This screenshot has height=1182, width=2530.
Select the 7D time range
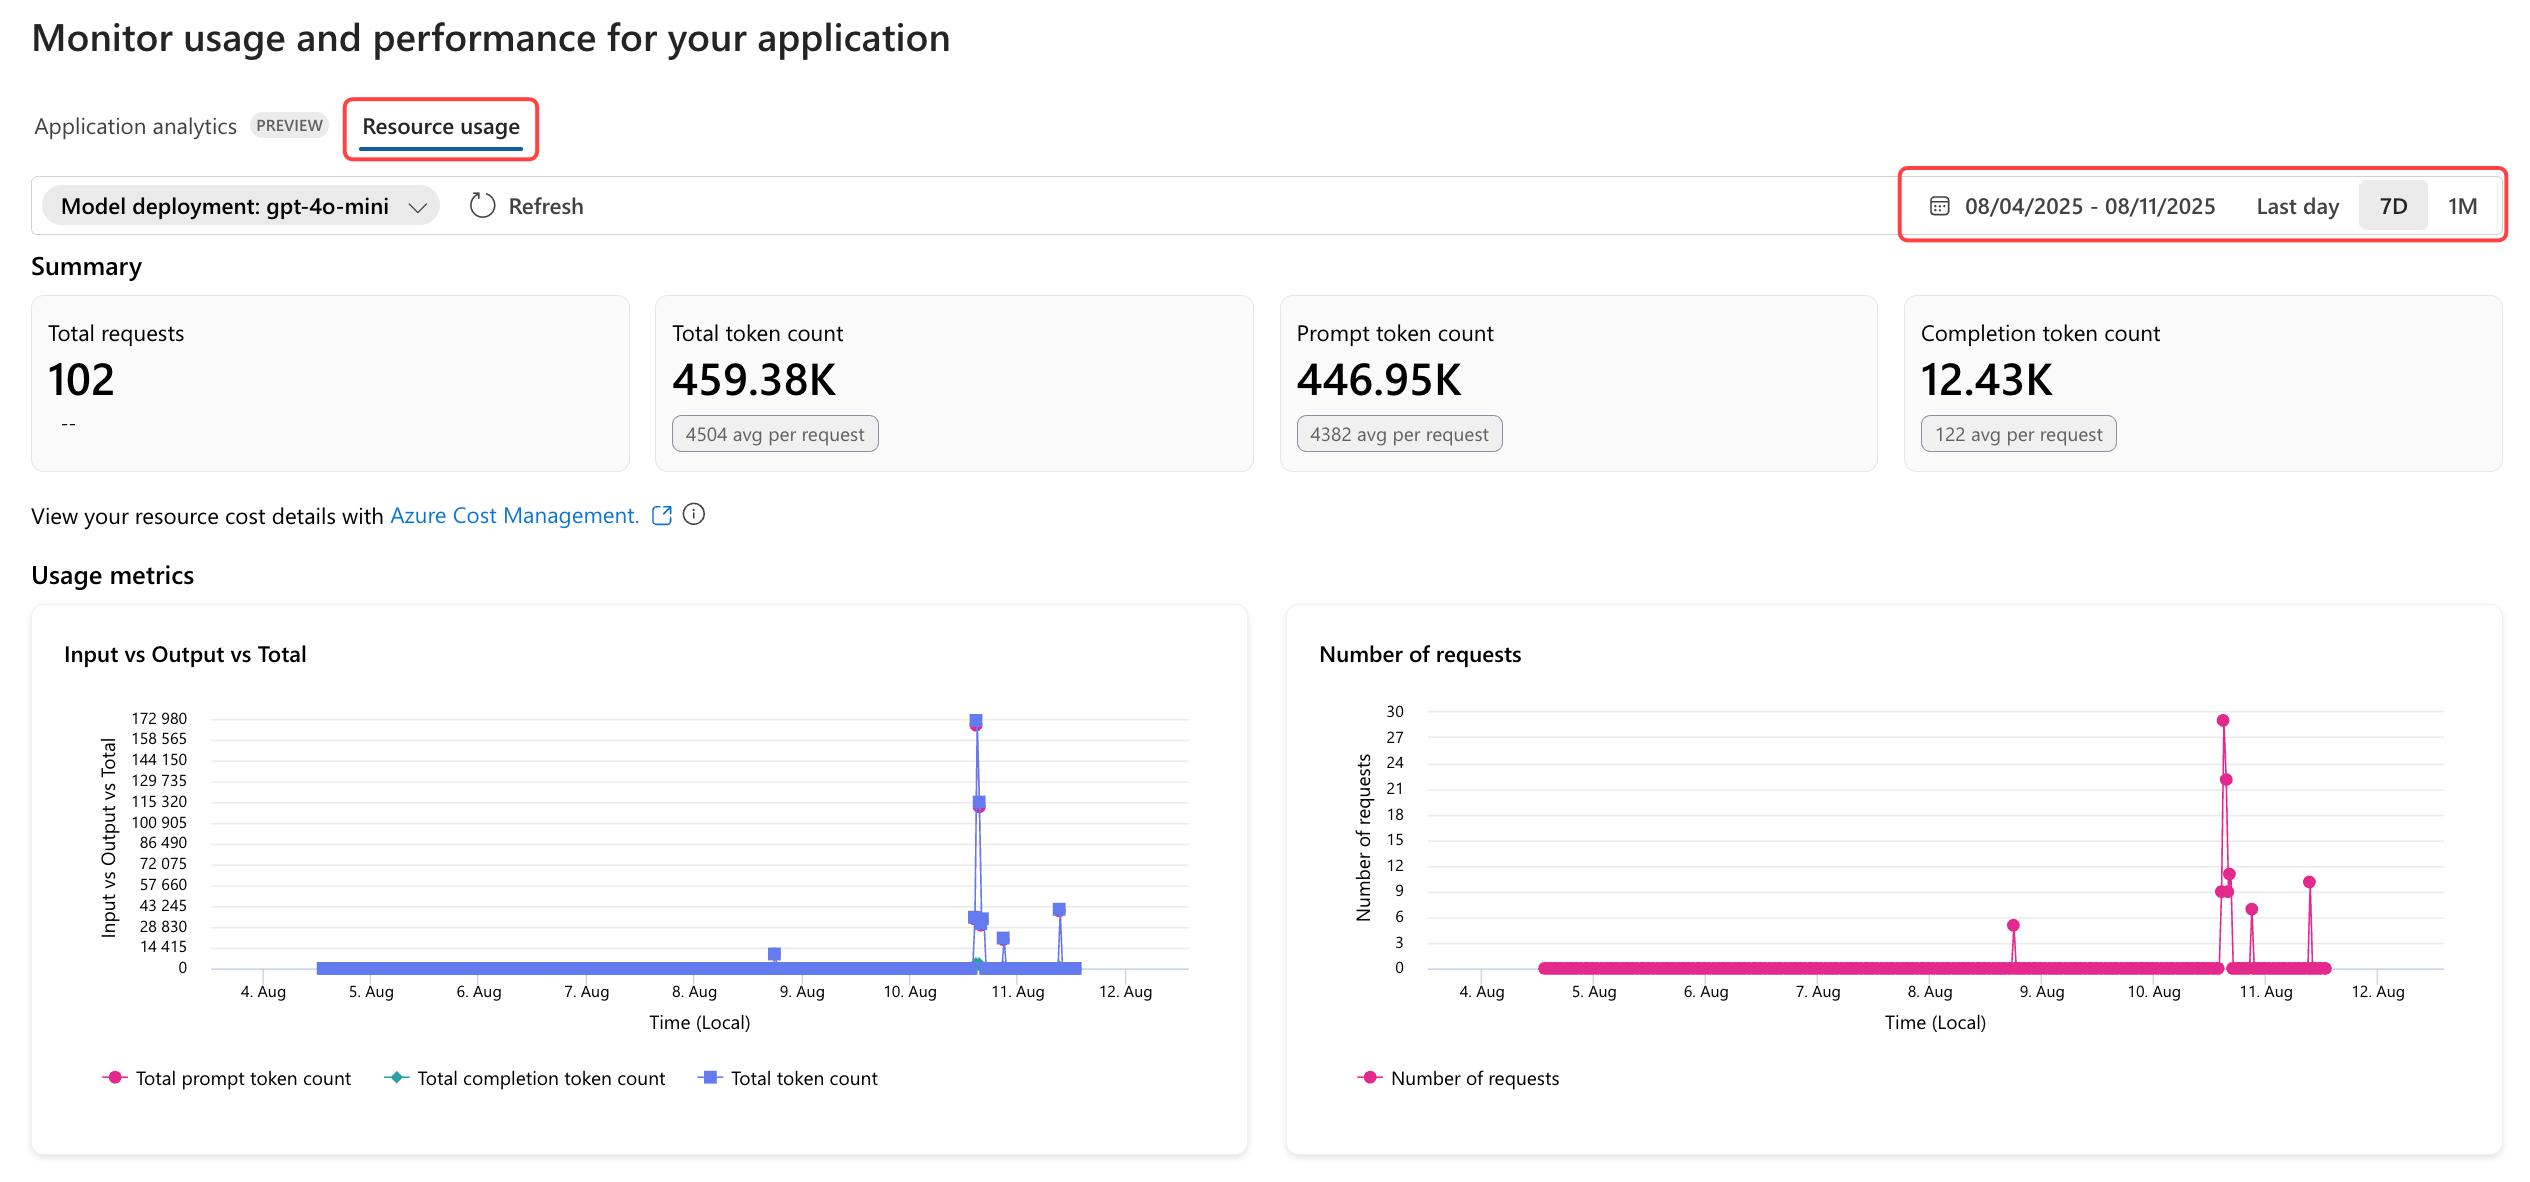[2392, 206]
